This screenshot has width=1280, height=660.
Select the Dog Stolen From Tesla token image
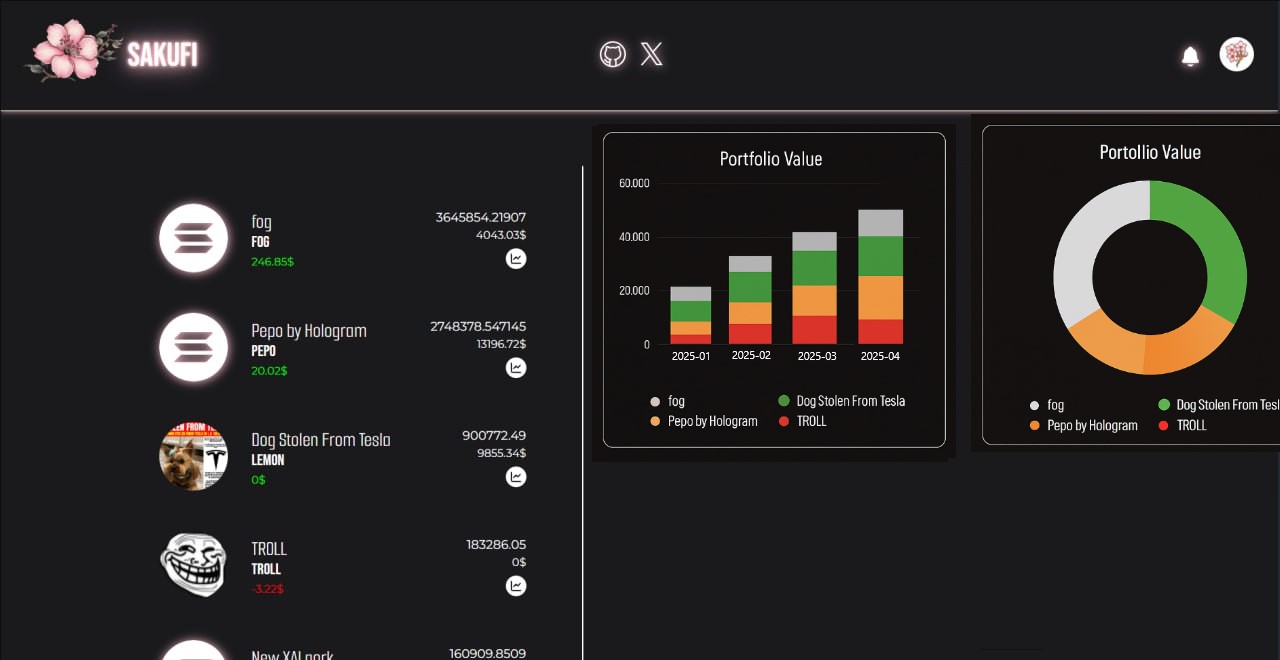pyautogui.click(x=194, y=456)
